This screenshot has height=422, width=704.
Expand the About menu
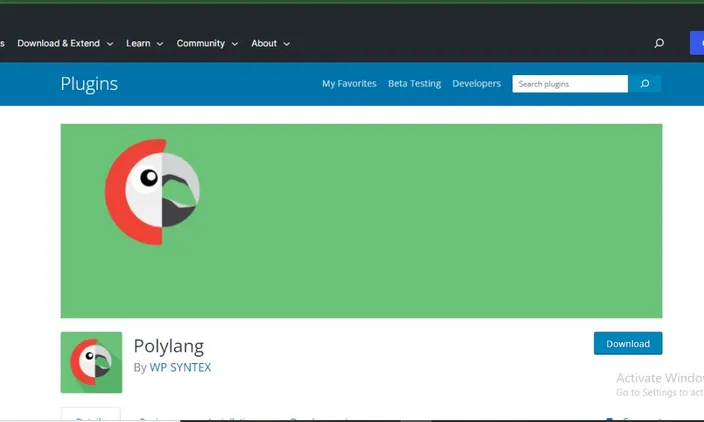tap(270, 44)
